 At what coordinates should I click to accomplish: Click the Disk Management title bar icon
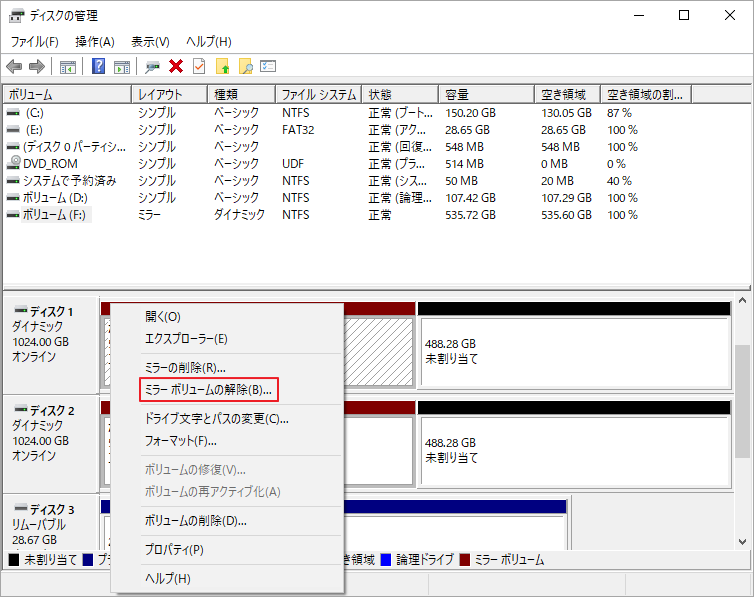point(16,16)
